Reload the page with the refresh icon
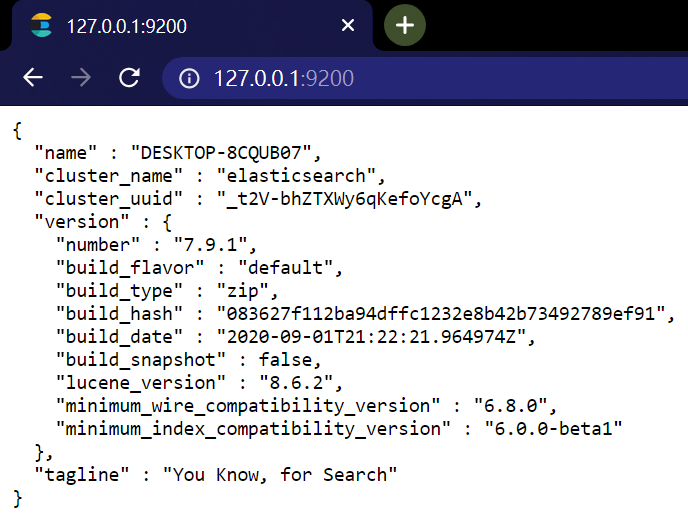 click(x=129, y=78)
